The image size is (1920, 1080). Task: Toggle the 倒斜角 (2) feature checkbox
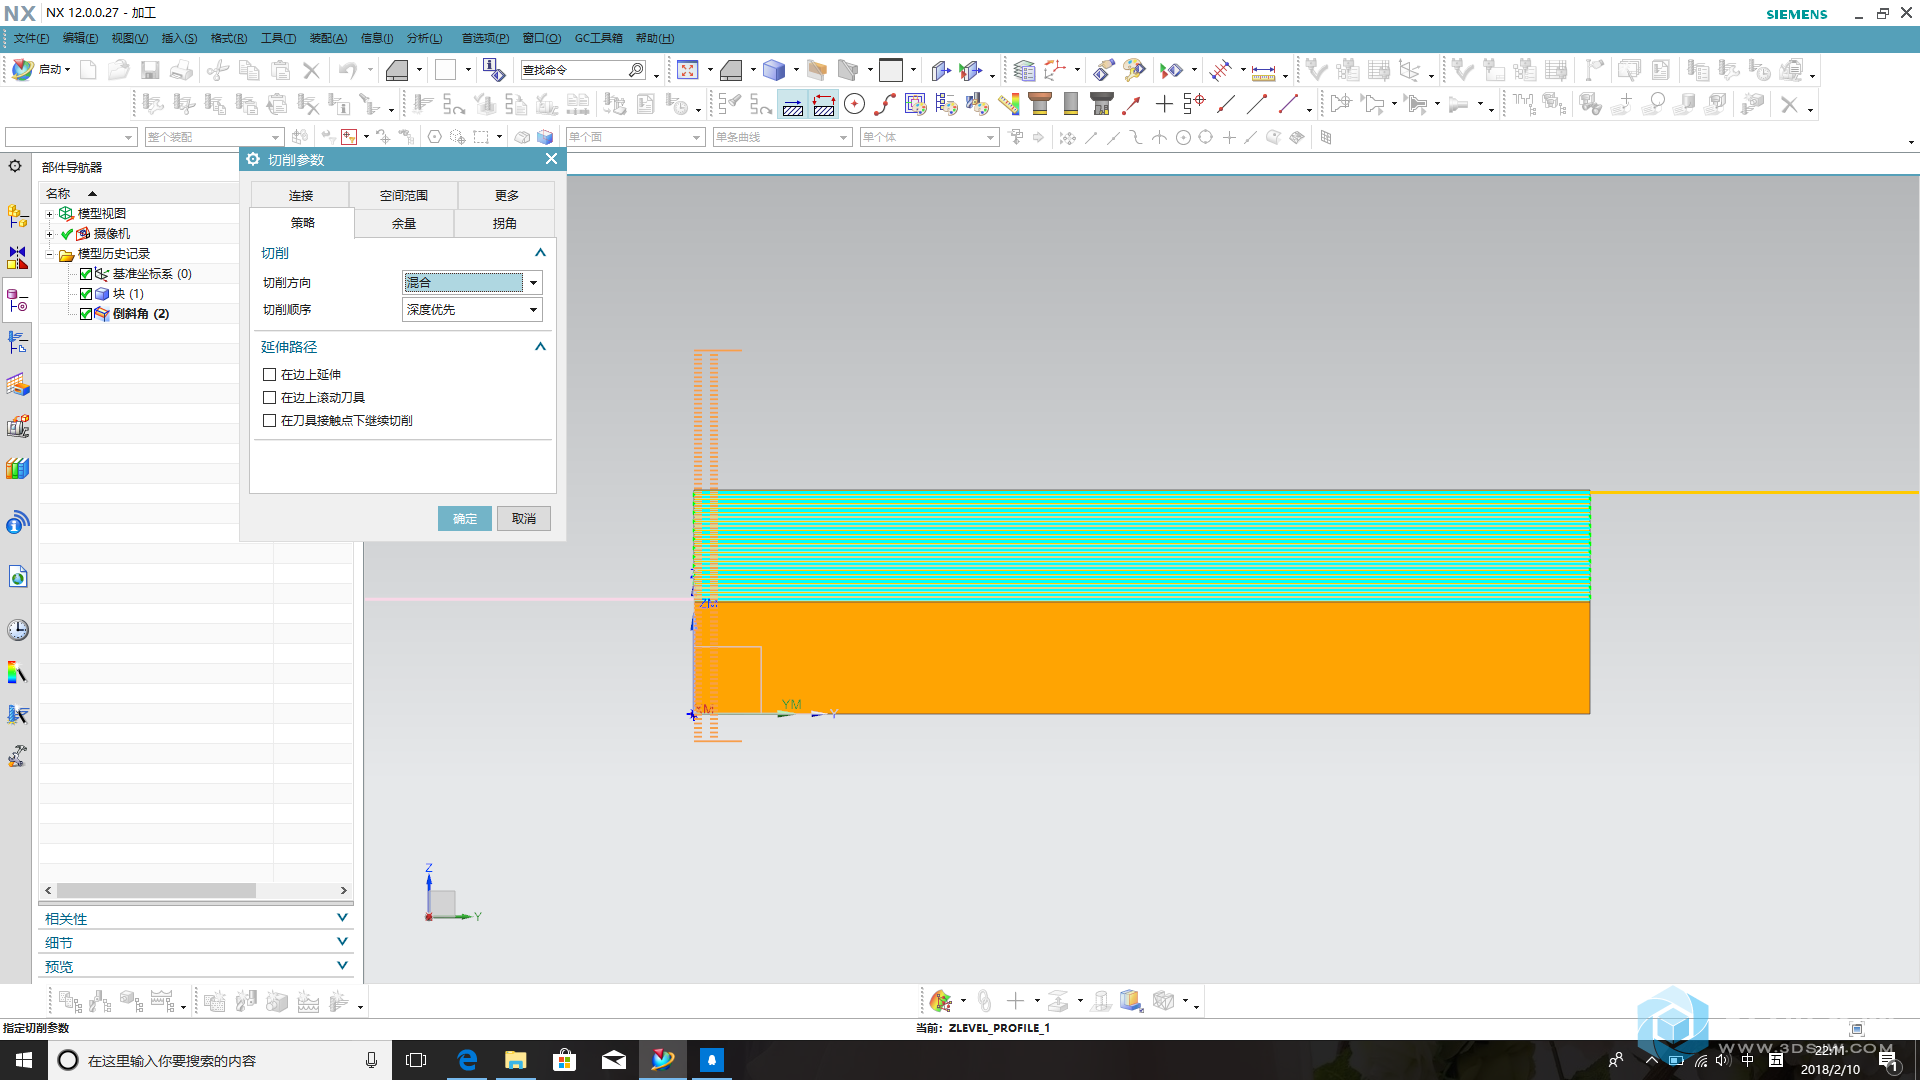[x=86, y=314]
